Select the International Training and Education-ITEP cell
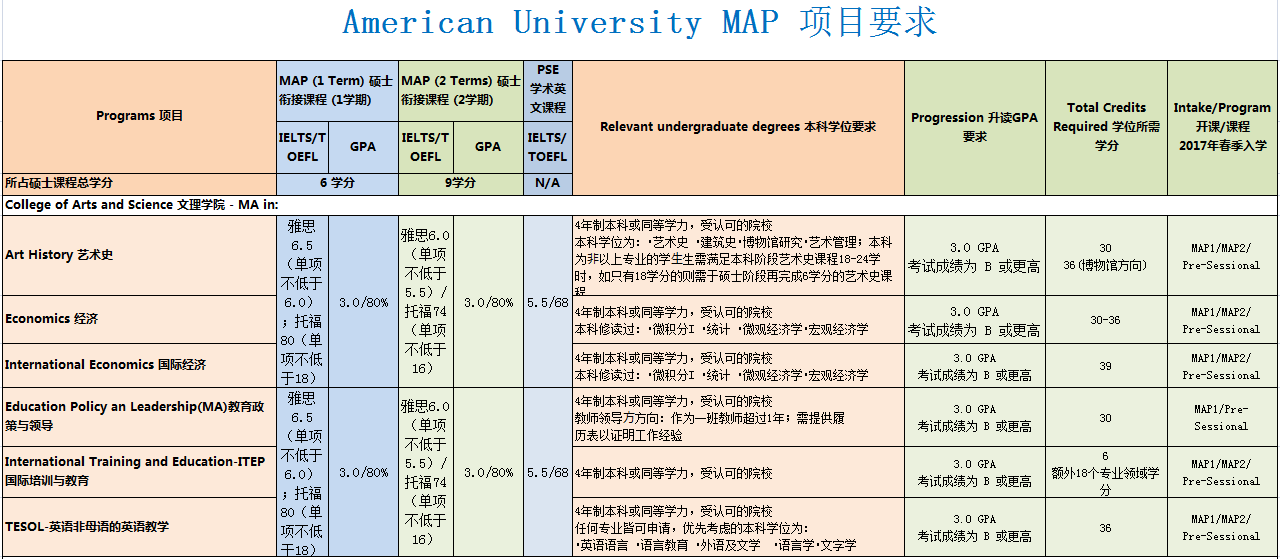 click(140, 471)
